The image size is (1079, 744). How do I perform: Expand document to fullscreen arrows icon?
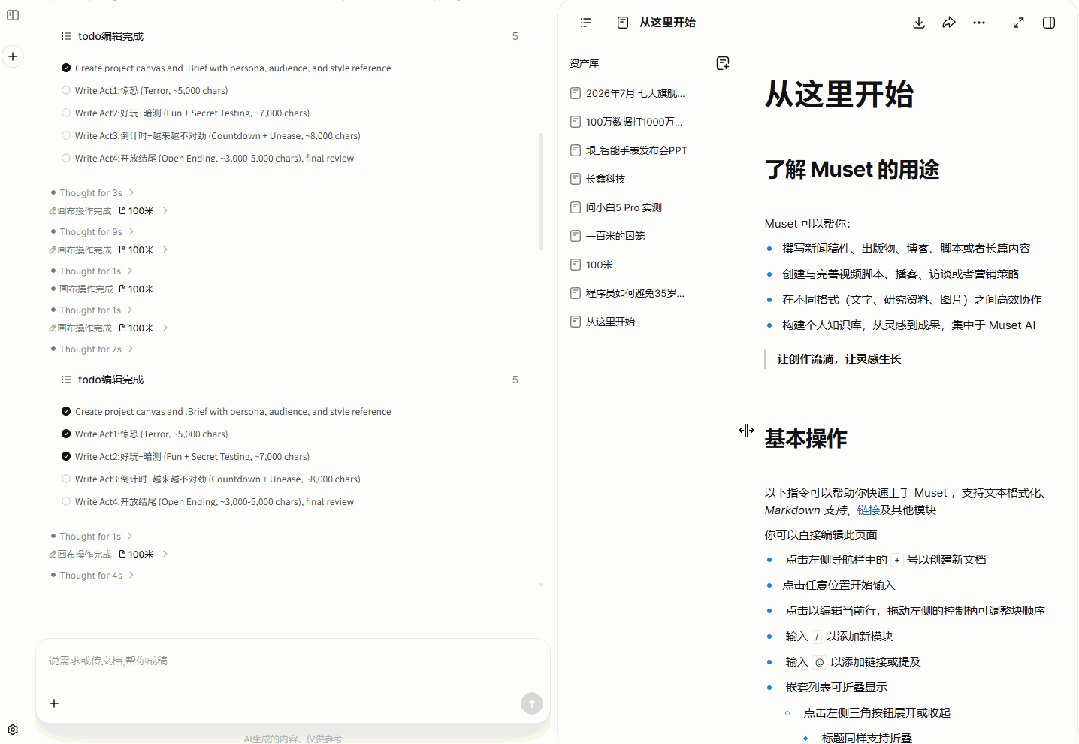pos(1018,23)
